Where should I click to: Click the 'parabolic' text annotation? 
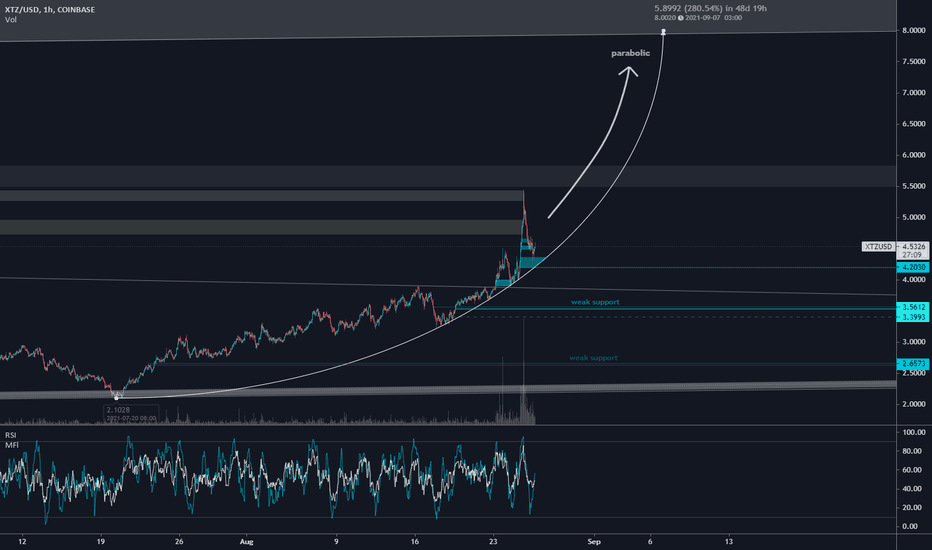[630, 54]
